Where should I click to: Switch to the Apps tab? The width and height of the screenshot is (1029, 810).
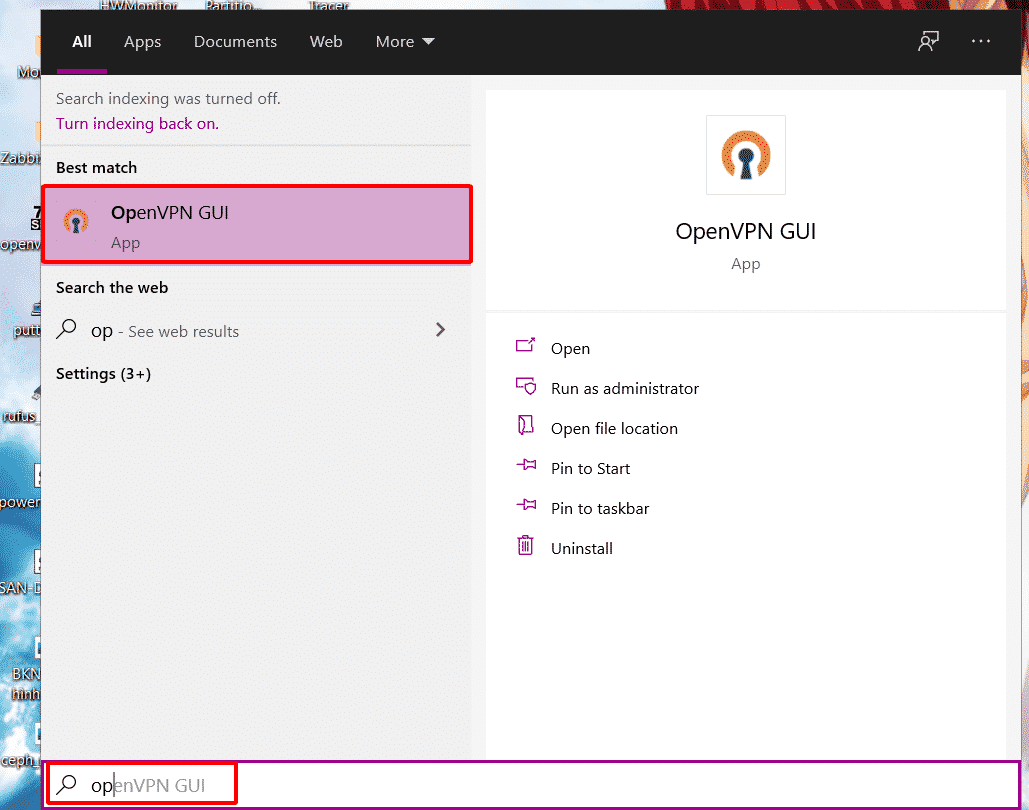142,42
